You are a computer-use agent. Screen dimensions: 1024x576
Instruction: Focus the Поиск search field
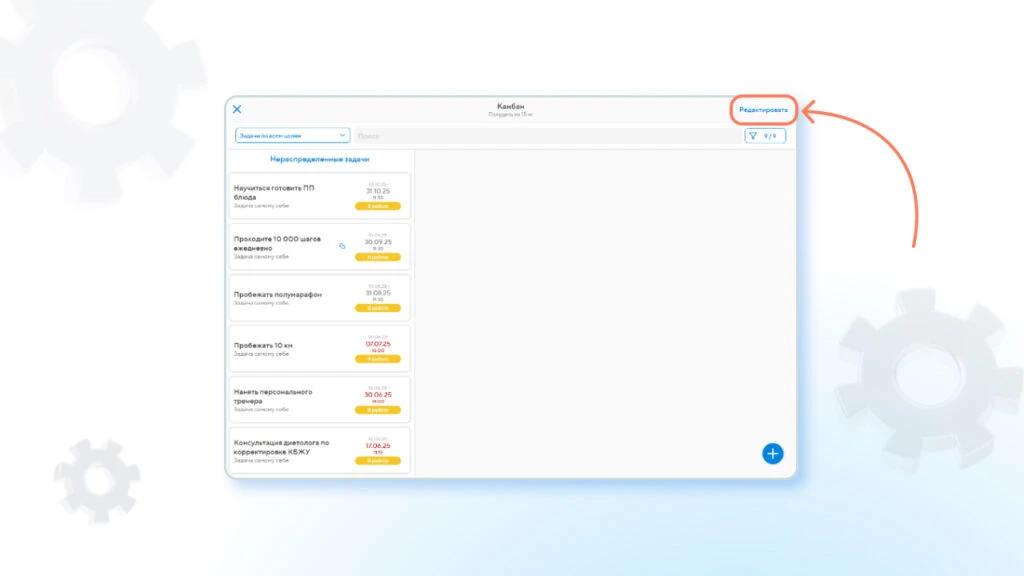(547, 136)
